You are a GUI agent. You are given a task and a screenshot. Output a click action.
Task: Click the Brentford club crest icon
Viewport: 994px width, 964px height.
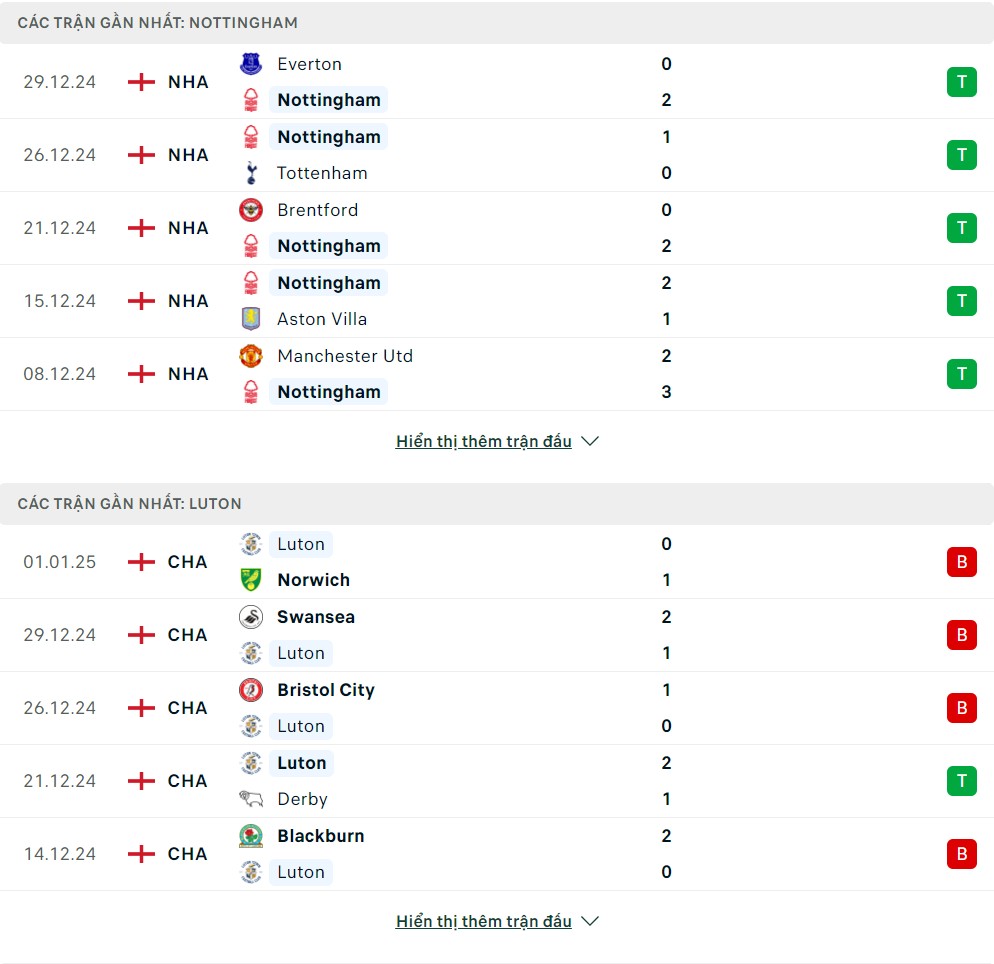(251, 210)
